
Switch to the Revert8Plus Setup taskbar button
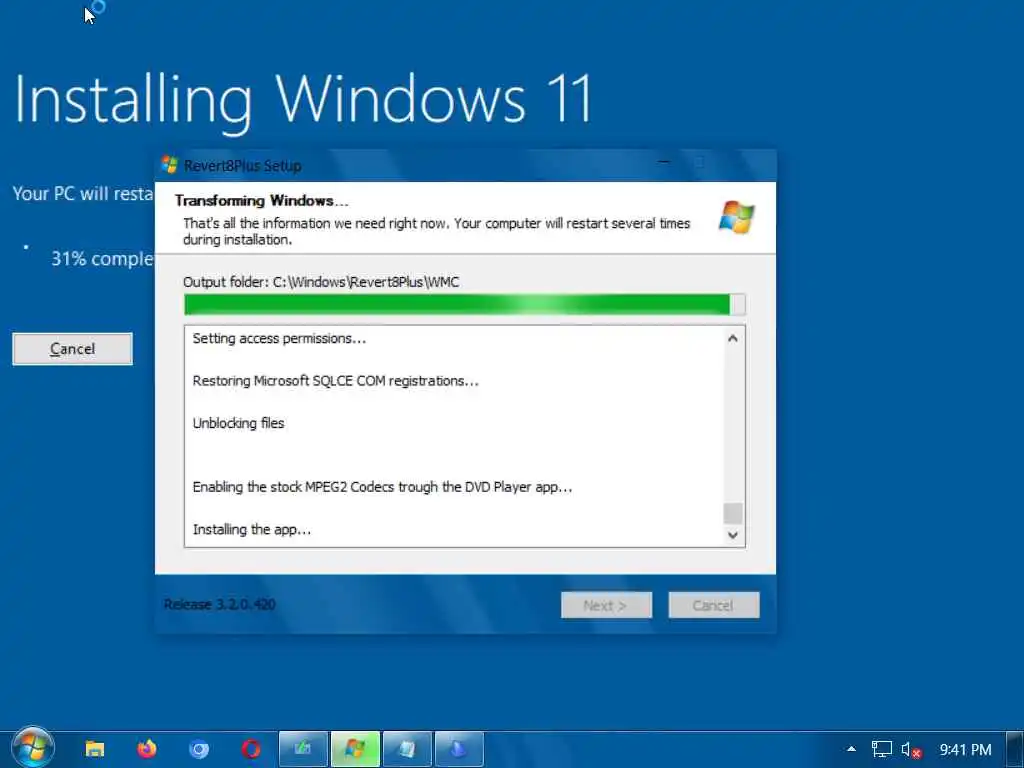[x=355, y=749]
